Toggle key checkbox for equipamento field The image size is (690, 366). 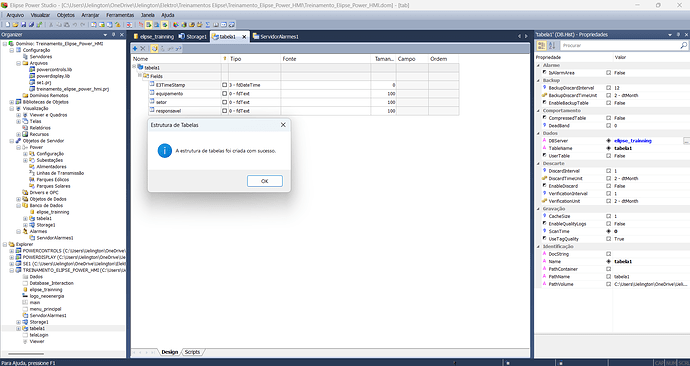click(224, 94)
